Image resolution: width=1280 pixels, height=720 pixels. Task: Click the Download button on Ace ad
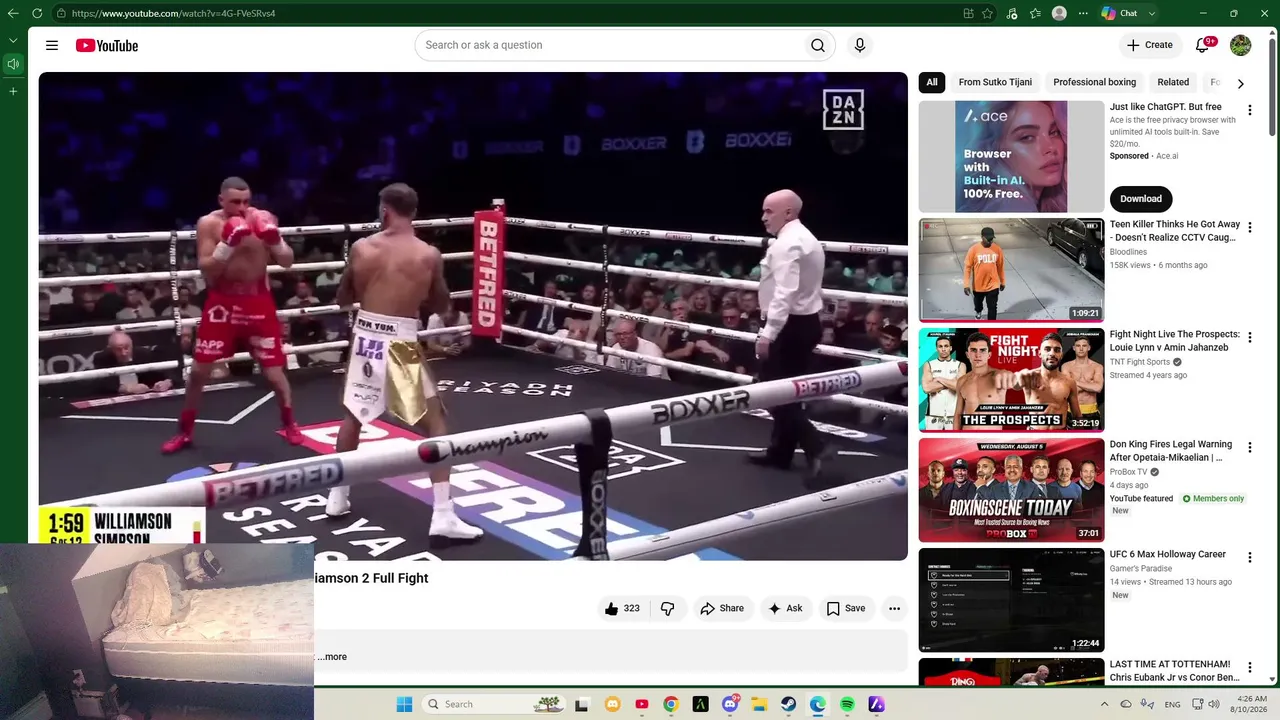[x=1141, y=198]
